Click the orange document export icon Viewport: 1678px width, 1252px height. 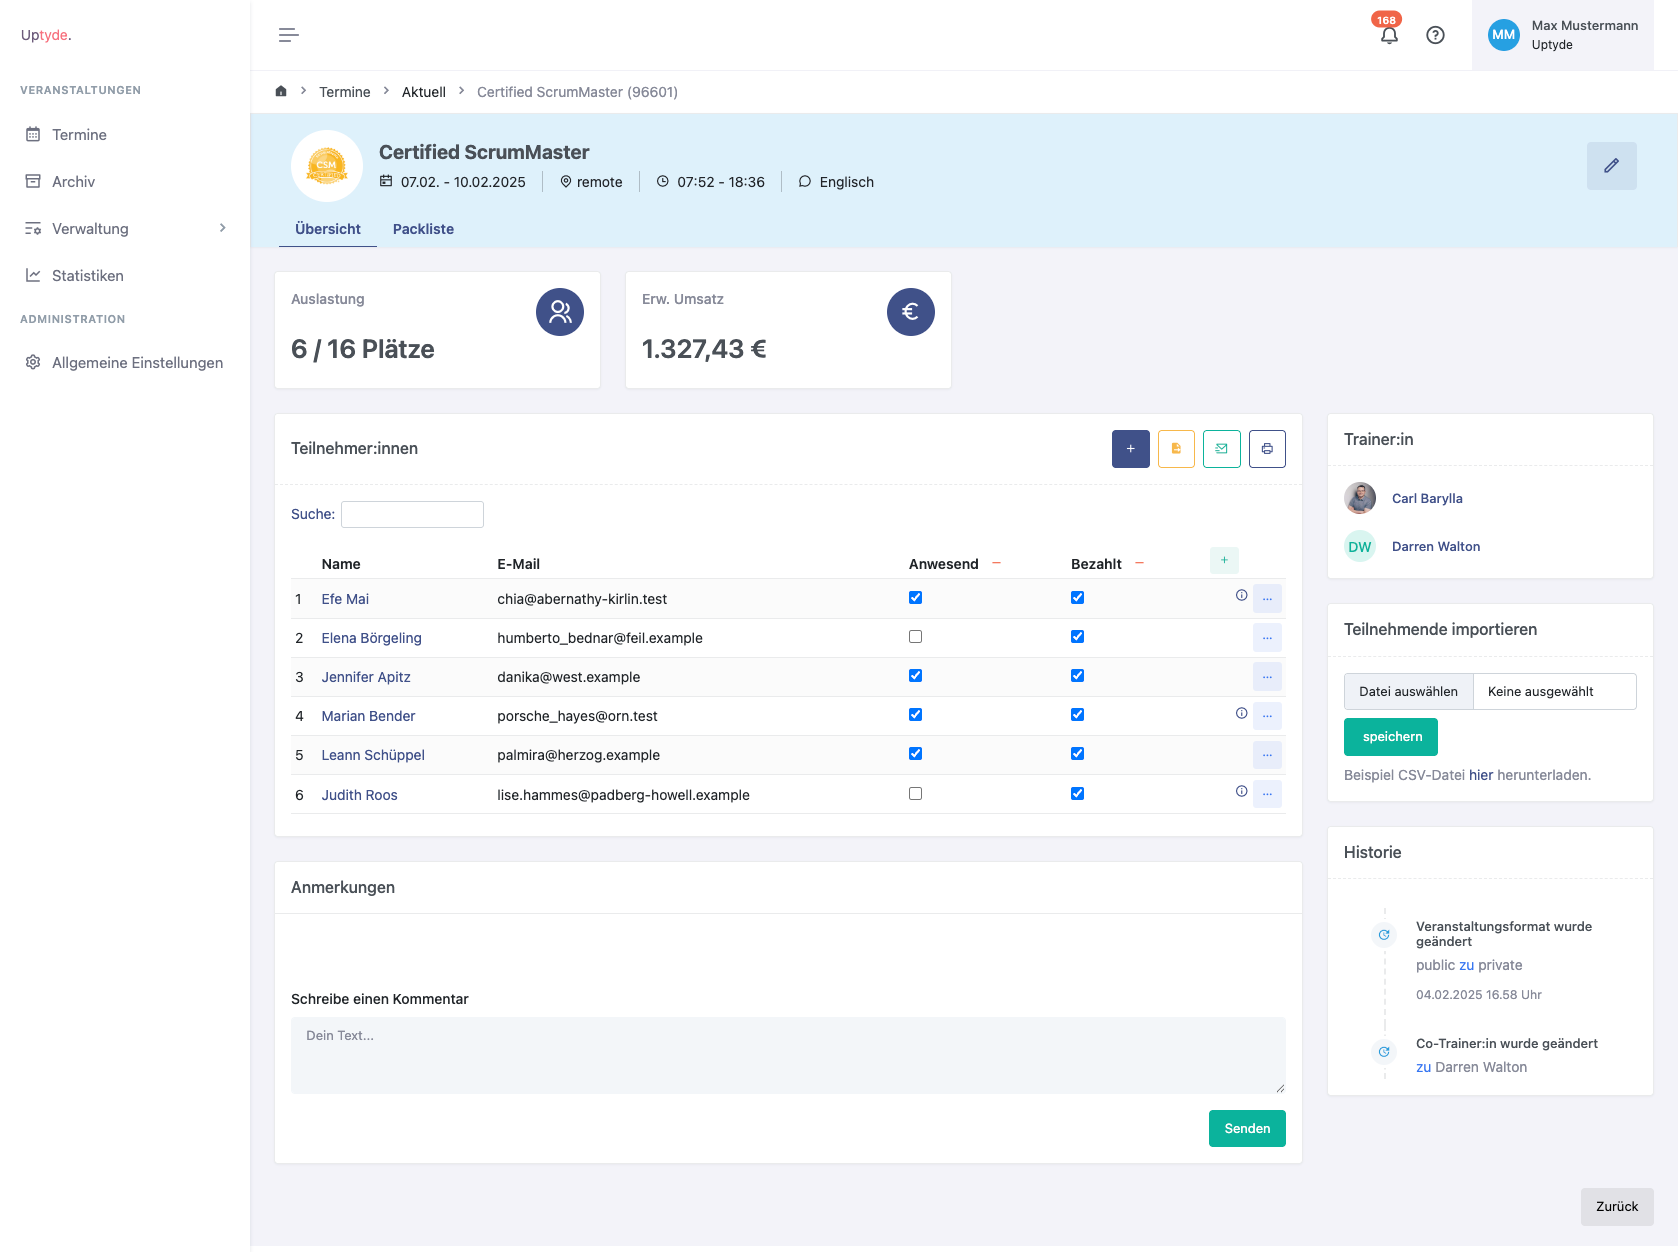click(1176, 449)
